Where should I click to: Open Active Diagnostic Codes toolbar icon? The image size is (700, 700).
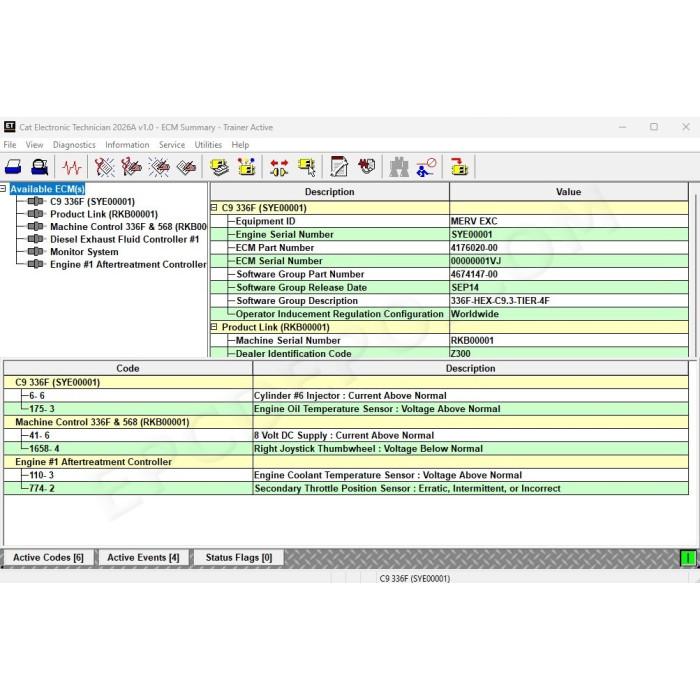(104, 167)
